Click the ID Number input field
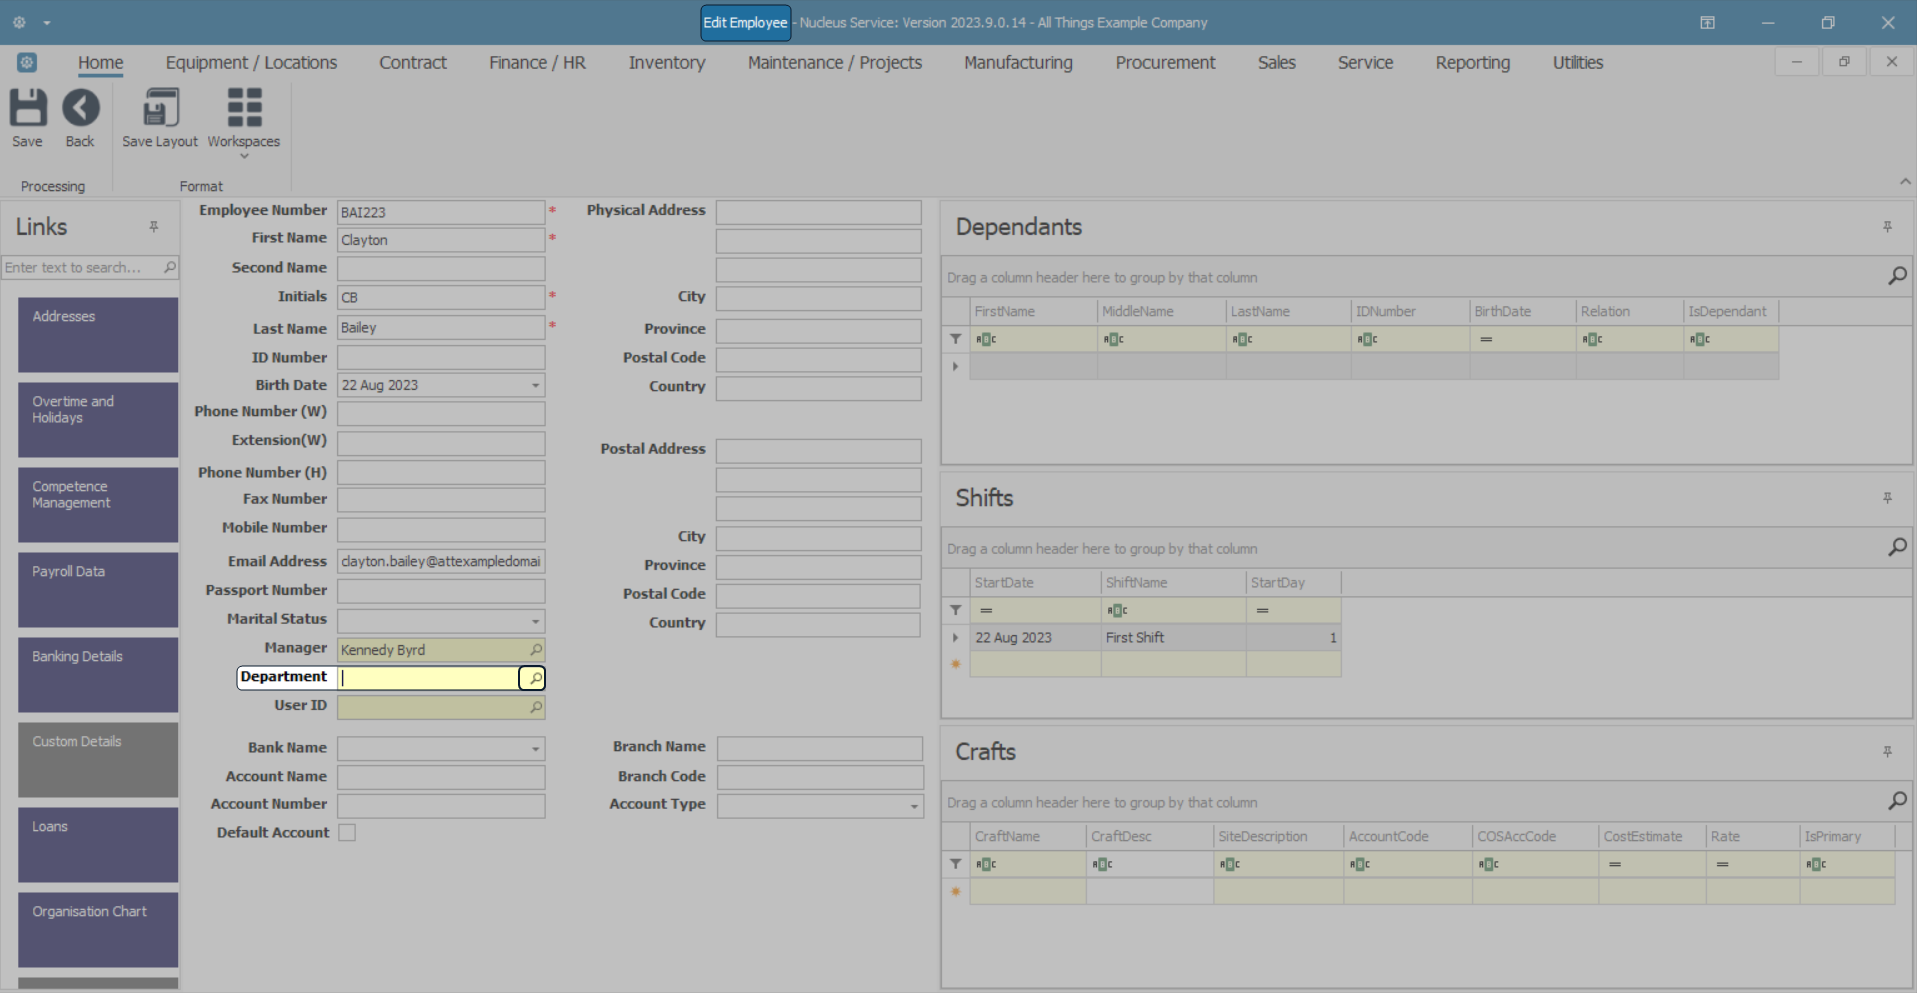Image resolution: width=1917 pixels, height=993 pixels. click(440, 358)
